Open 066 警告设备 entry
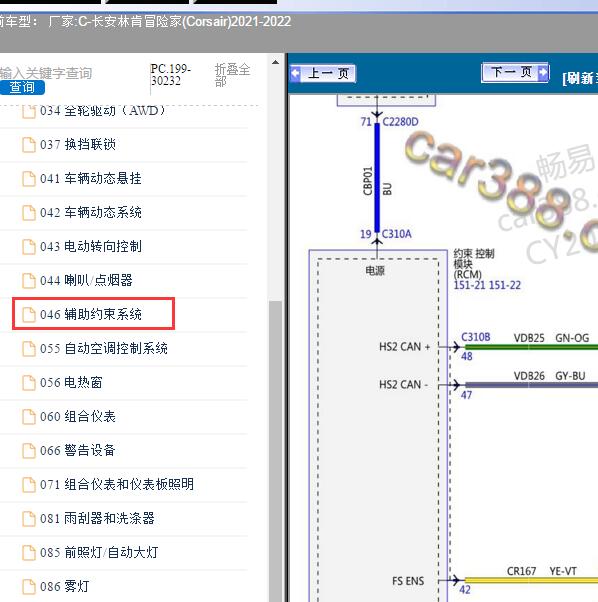Image resolution: width=598 pixels, height=602 pixels. click(x=78, y=450)
